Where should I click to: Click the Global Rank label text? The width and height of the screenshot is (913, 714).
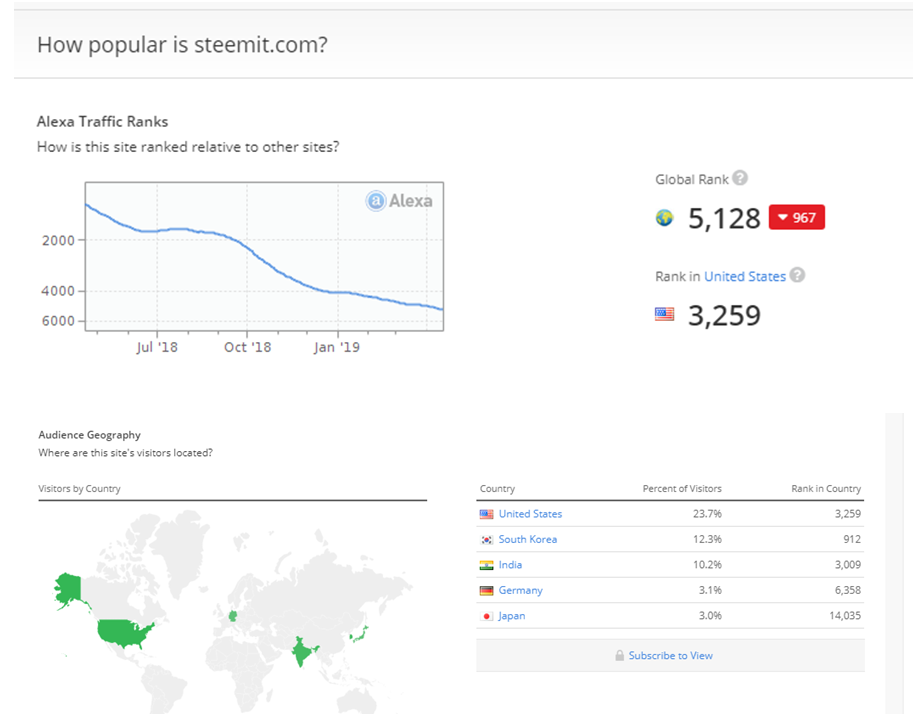pos(692,179)
